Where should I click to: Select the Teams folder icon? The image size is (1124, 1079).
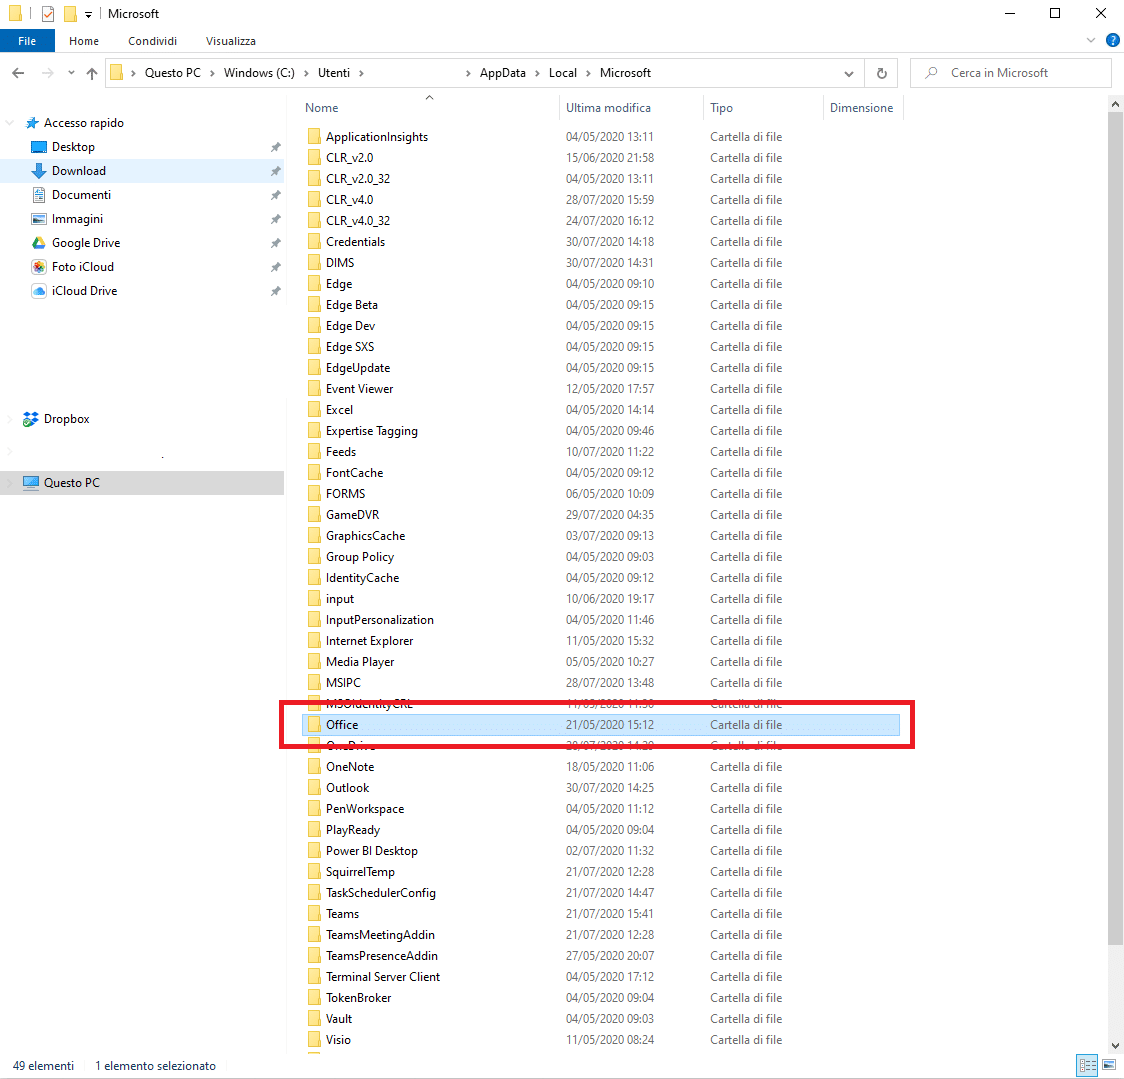[x=314, y=914]
